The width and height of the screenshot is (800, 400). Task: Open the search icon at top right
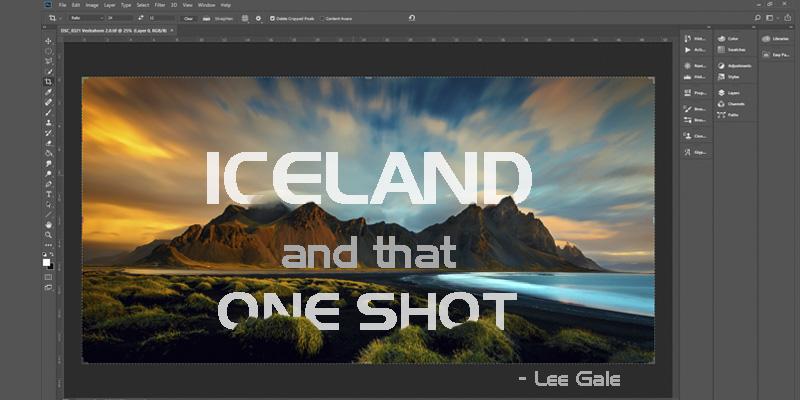[x=758, y=18]
